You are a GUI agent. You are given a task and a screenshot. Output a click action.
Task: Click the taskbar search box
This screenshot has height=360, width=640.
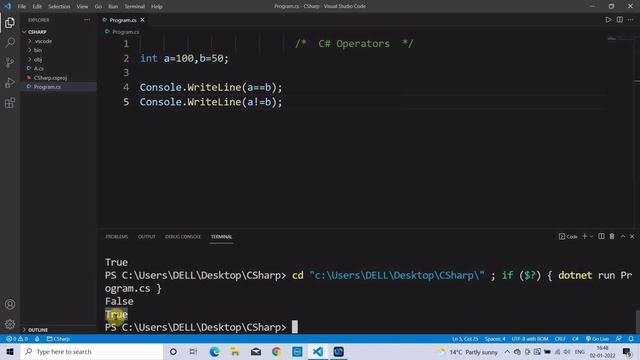click(x=92, y=351)
